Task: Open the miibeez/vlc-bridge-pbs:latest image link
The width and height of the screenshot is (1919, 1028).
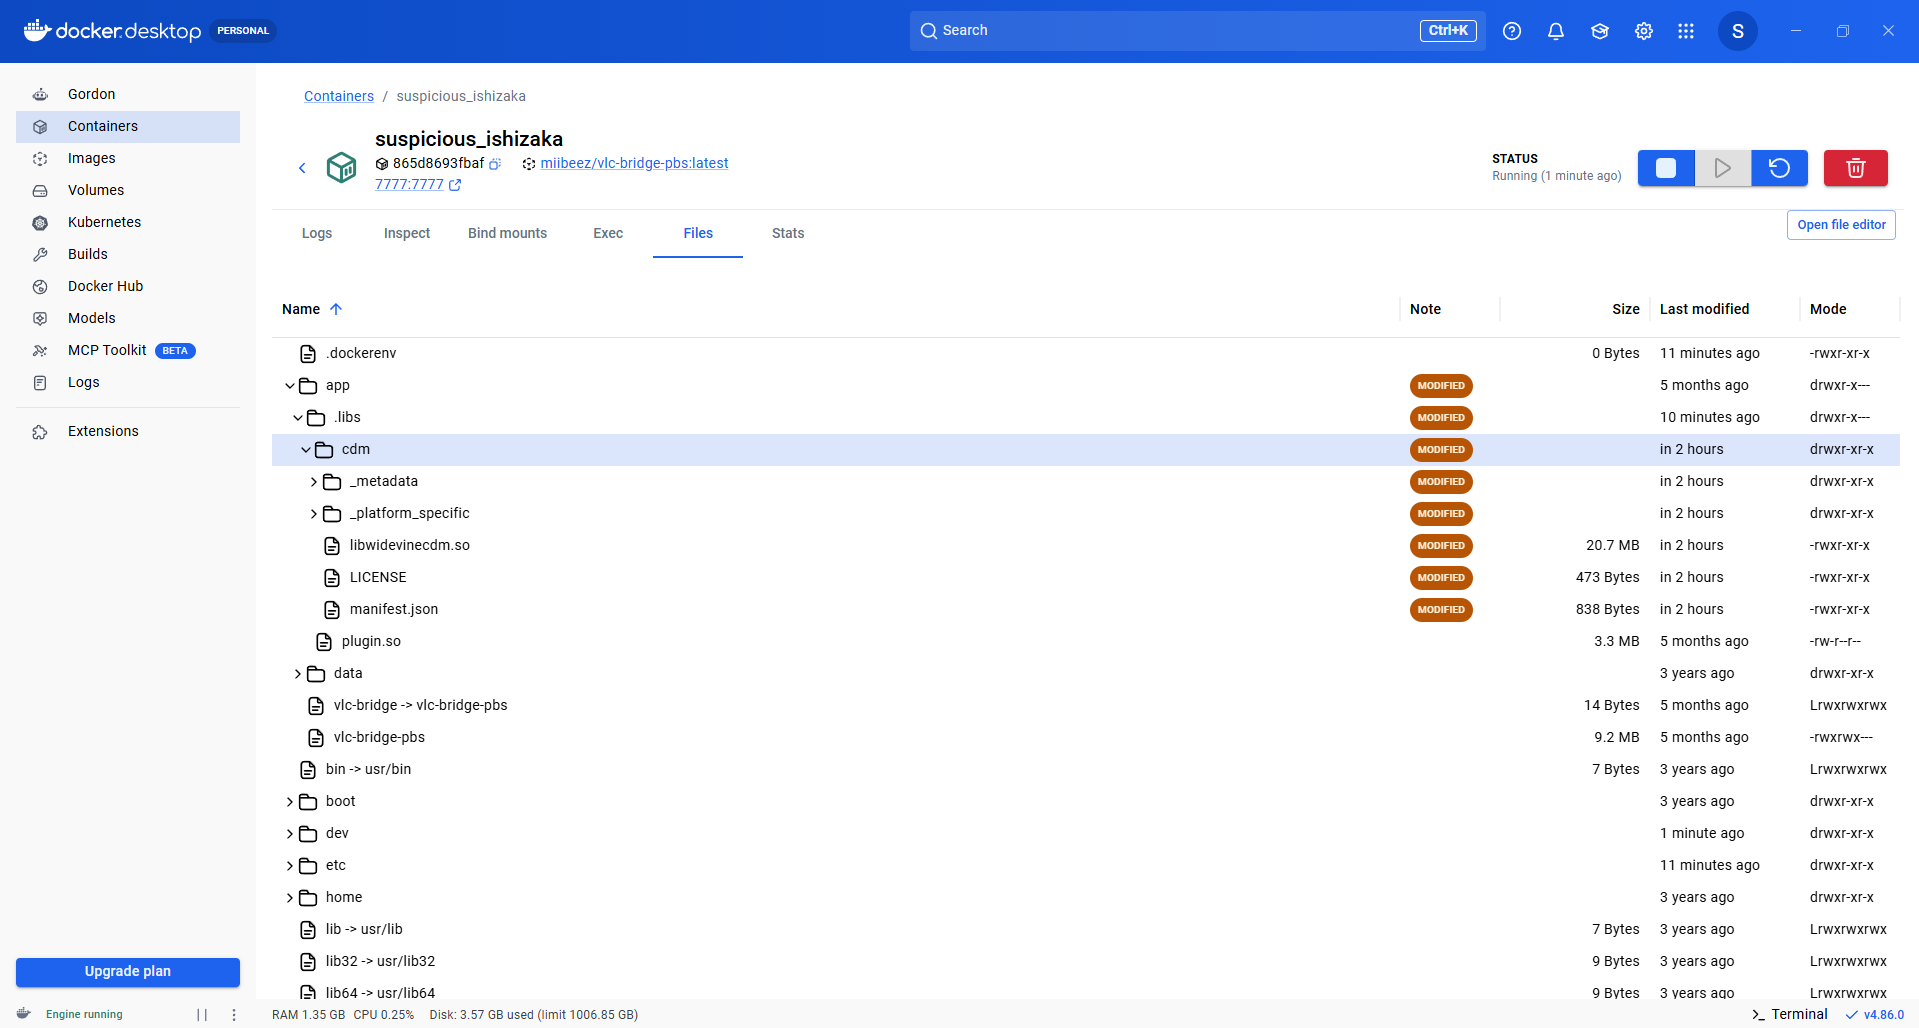Action: point(634,164)
